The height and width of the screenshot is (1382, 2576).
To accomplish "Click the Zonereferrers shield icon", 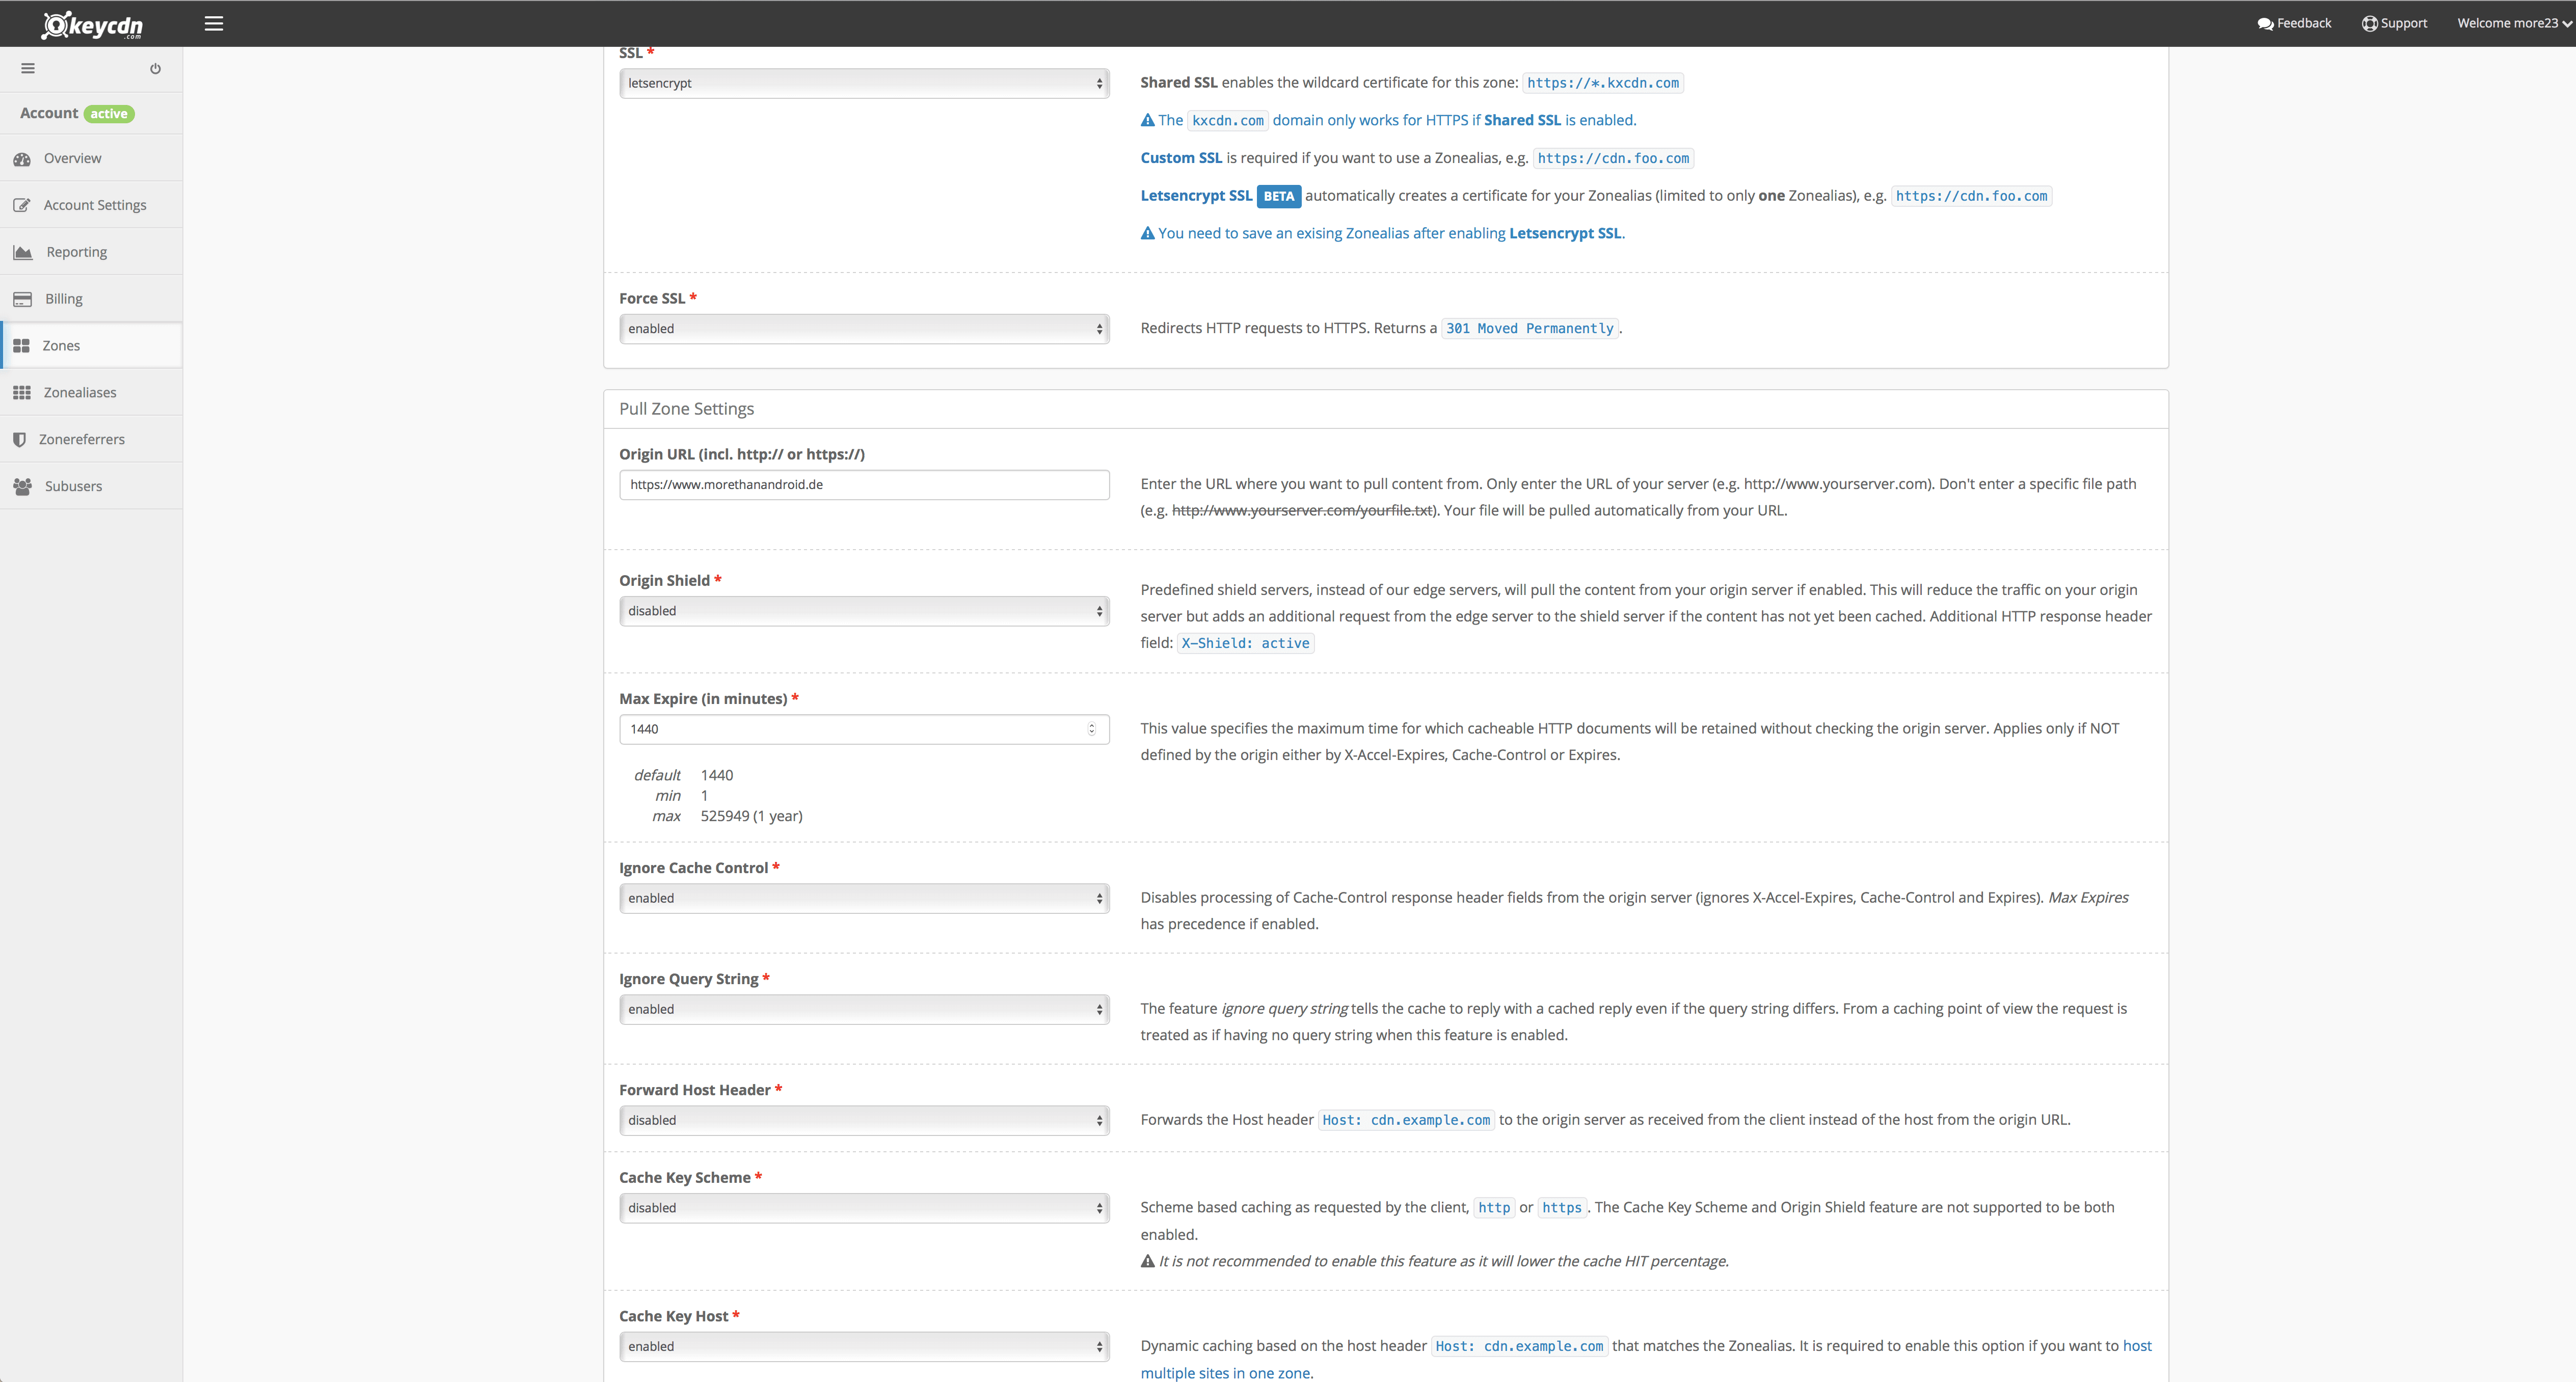I will pos(19,439).
